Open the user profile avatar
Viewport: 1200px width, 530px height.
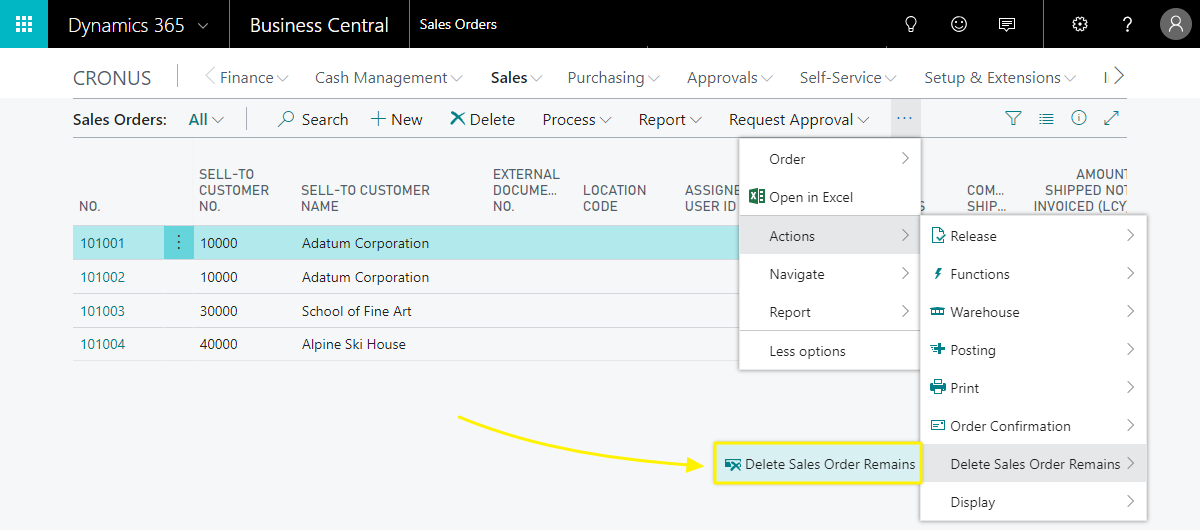click(1175, 25)
